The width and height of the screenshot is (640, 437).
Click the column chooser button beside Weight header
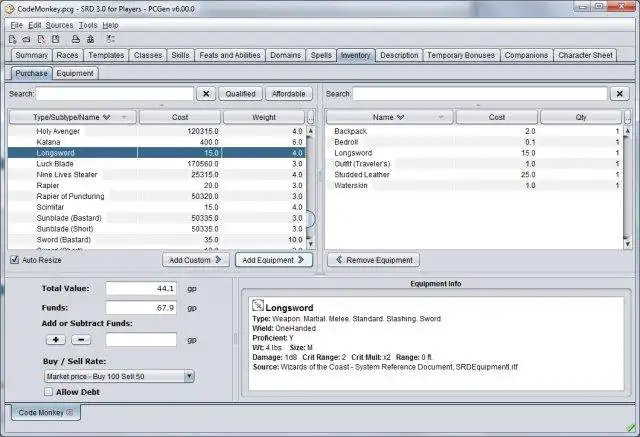click(311, 117)
